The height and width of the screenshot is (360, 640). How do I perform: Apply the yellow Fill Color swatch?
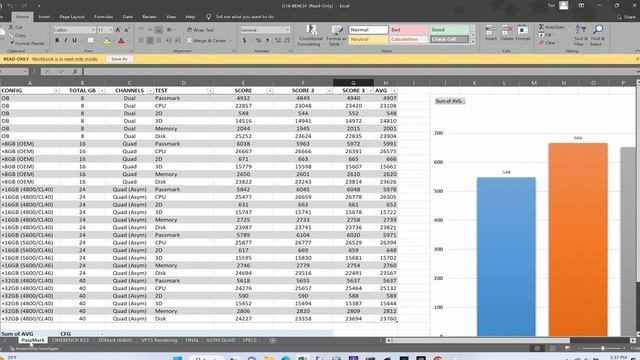click(x=107, y=41)
